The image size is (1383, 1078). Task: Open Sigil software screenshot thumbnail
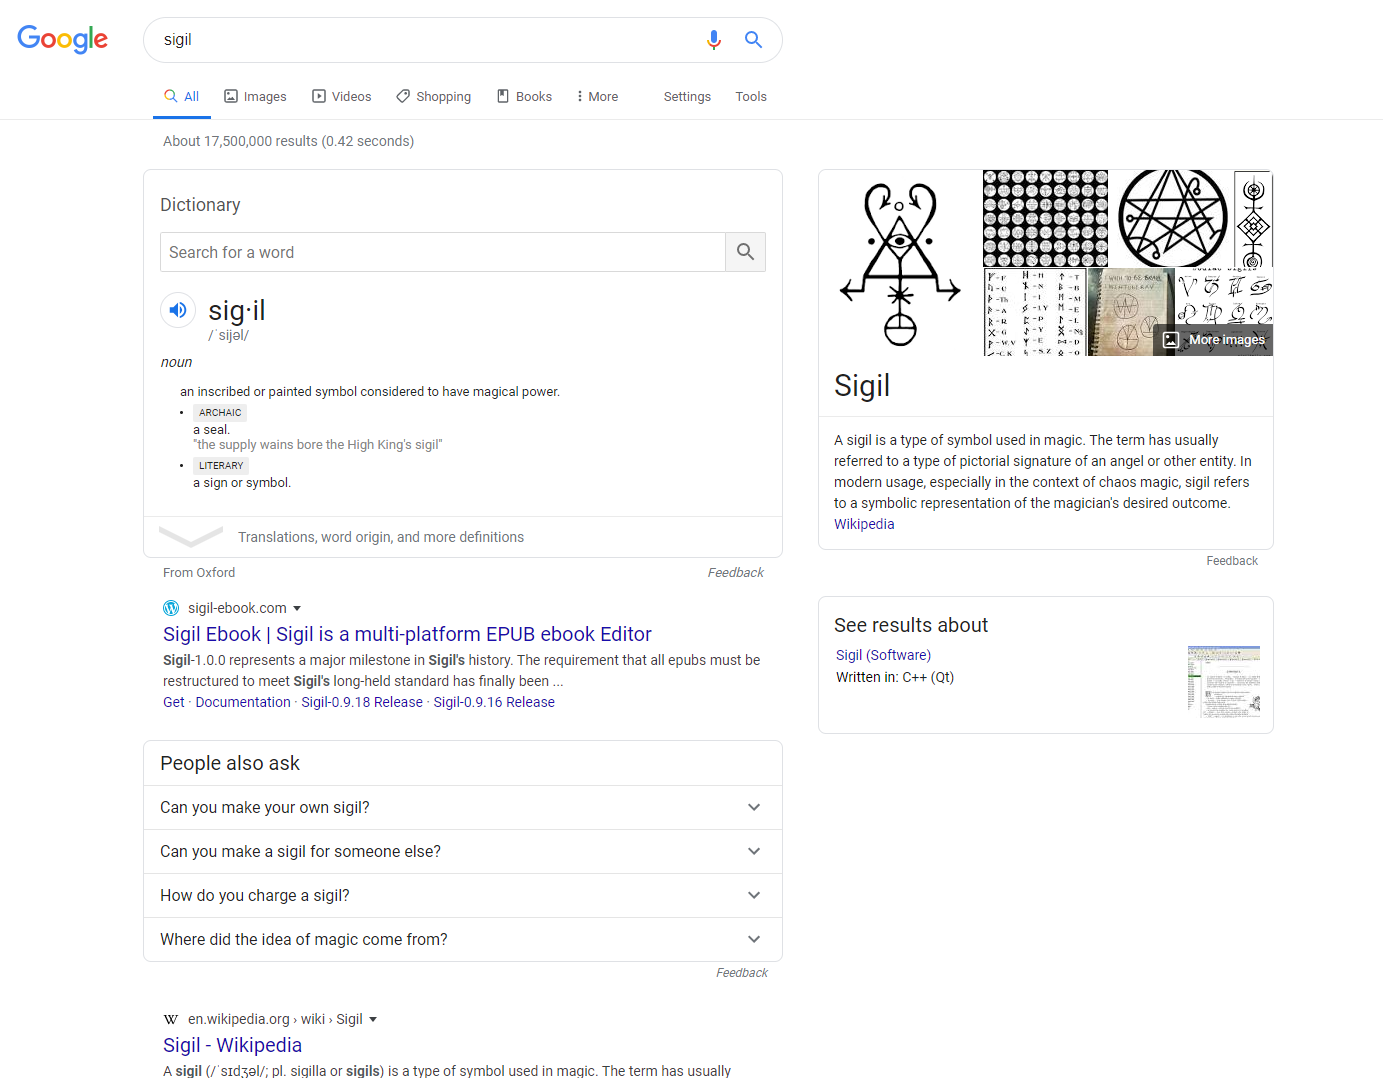click(1224, 682)
